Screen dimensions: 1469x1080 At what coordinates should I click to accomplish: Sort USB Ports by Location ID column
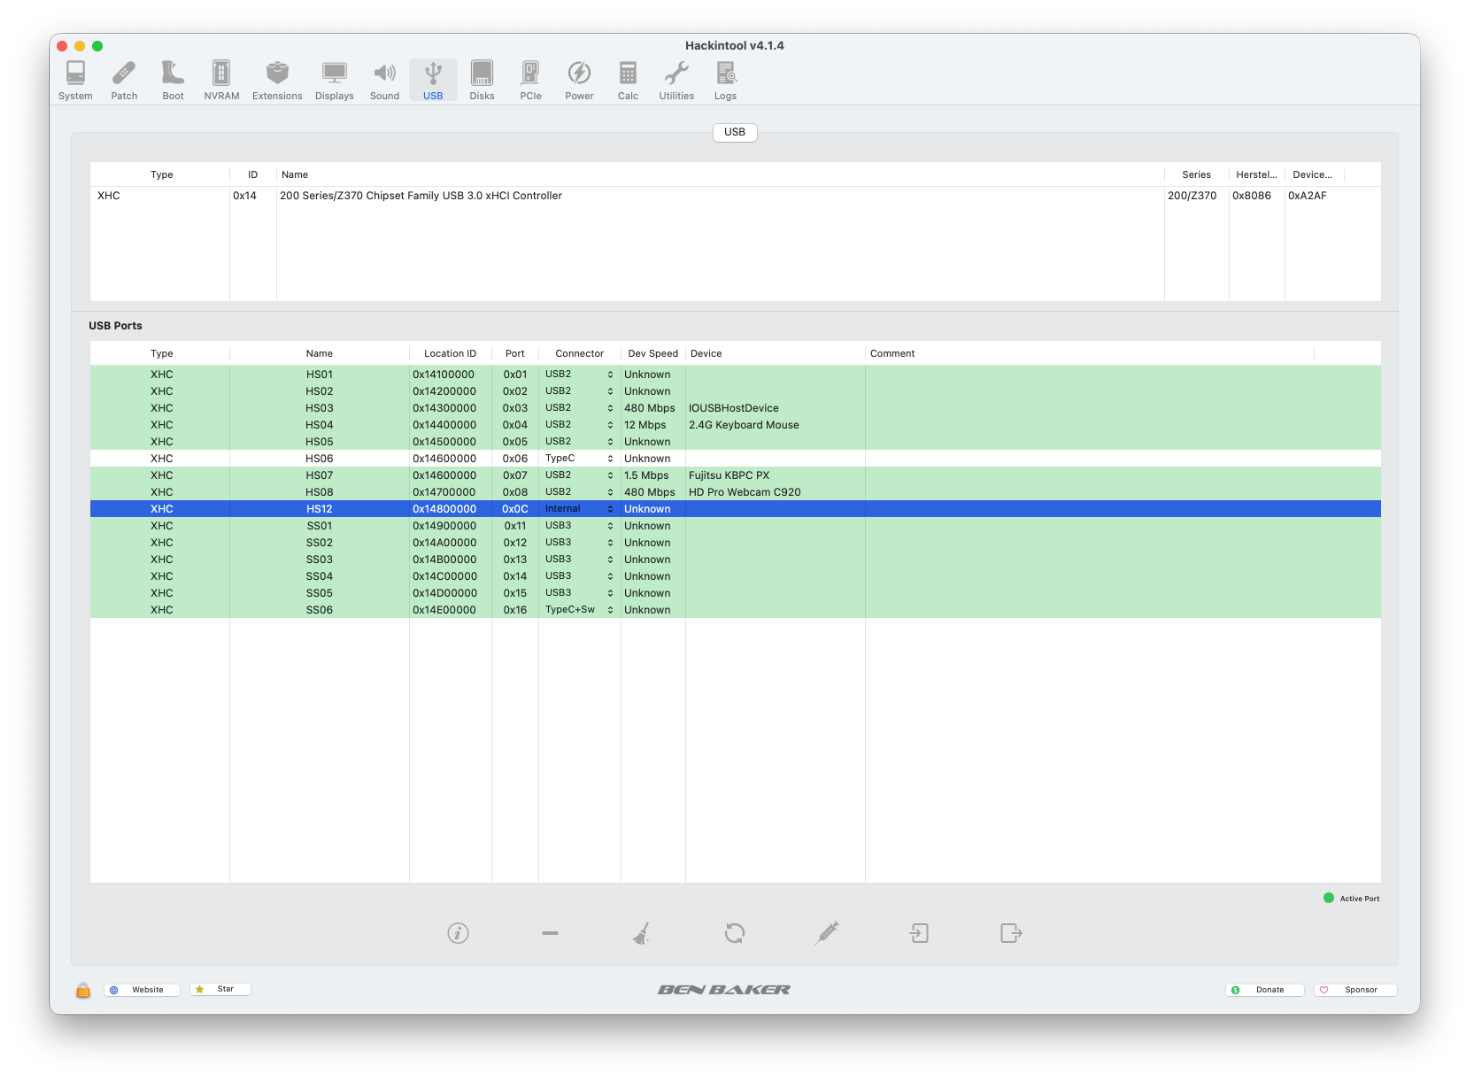click(450, 354)
